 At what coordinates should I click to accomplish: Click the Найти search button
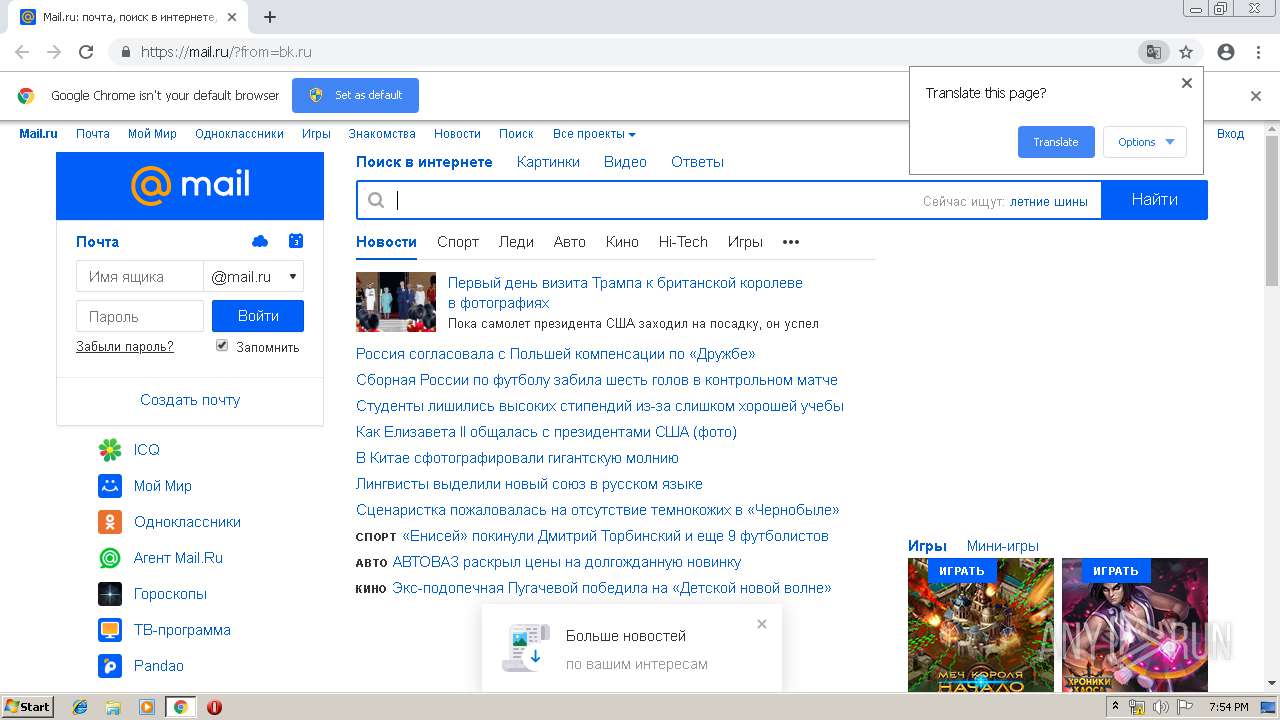click(1155, 200)
